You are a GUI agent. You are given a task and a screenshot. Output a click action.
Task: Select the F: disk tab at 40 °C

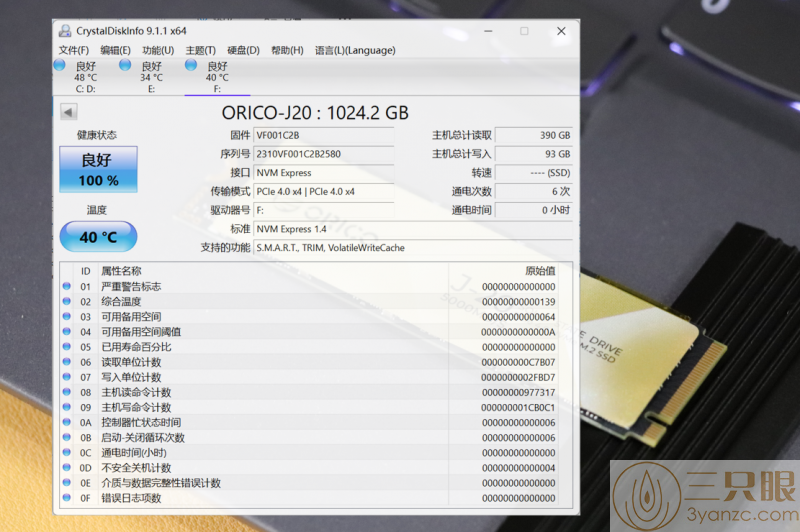217,77
